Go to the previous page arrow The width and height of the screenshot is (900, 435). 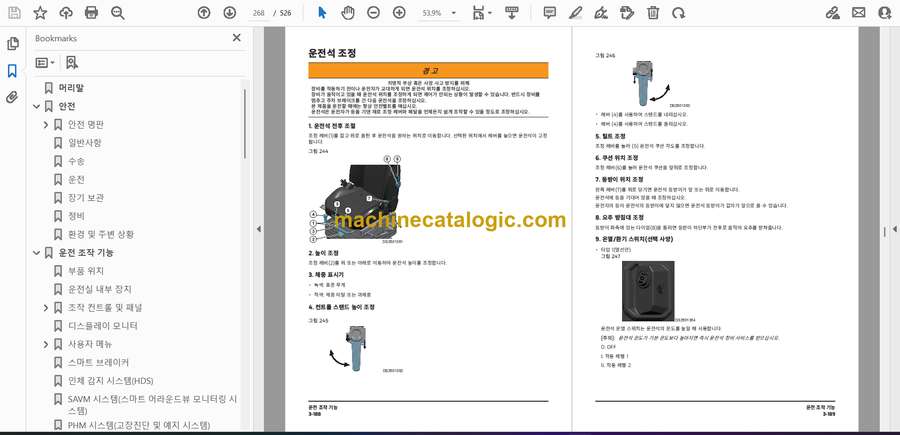click(204, 13)
